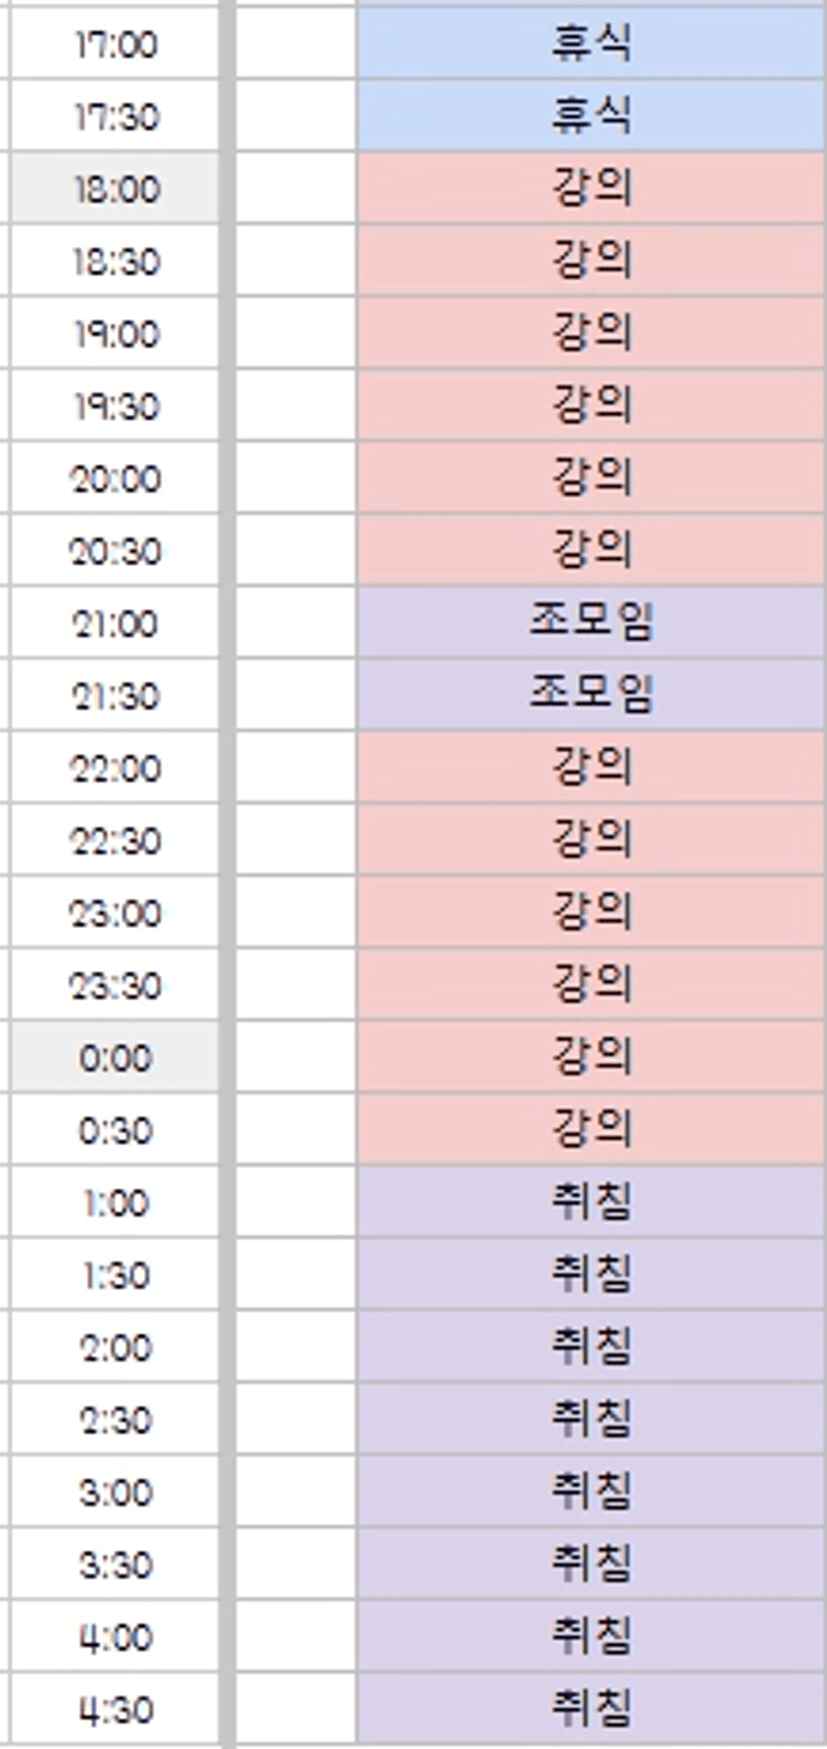Select the 취침 cell at 3:00

click(591, 1492)
